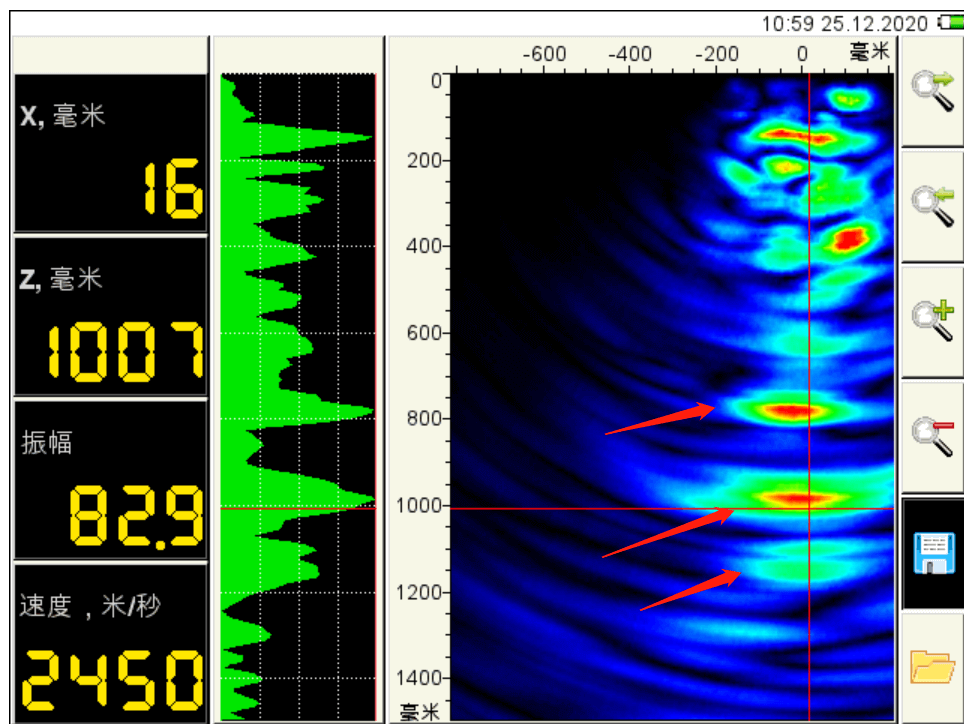Select the Z 毫米 depth readout
The image size is (964, 724).
110,316
